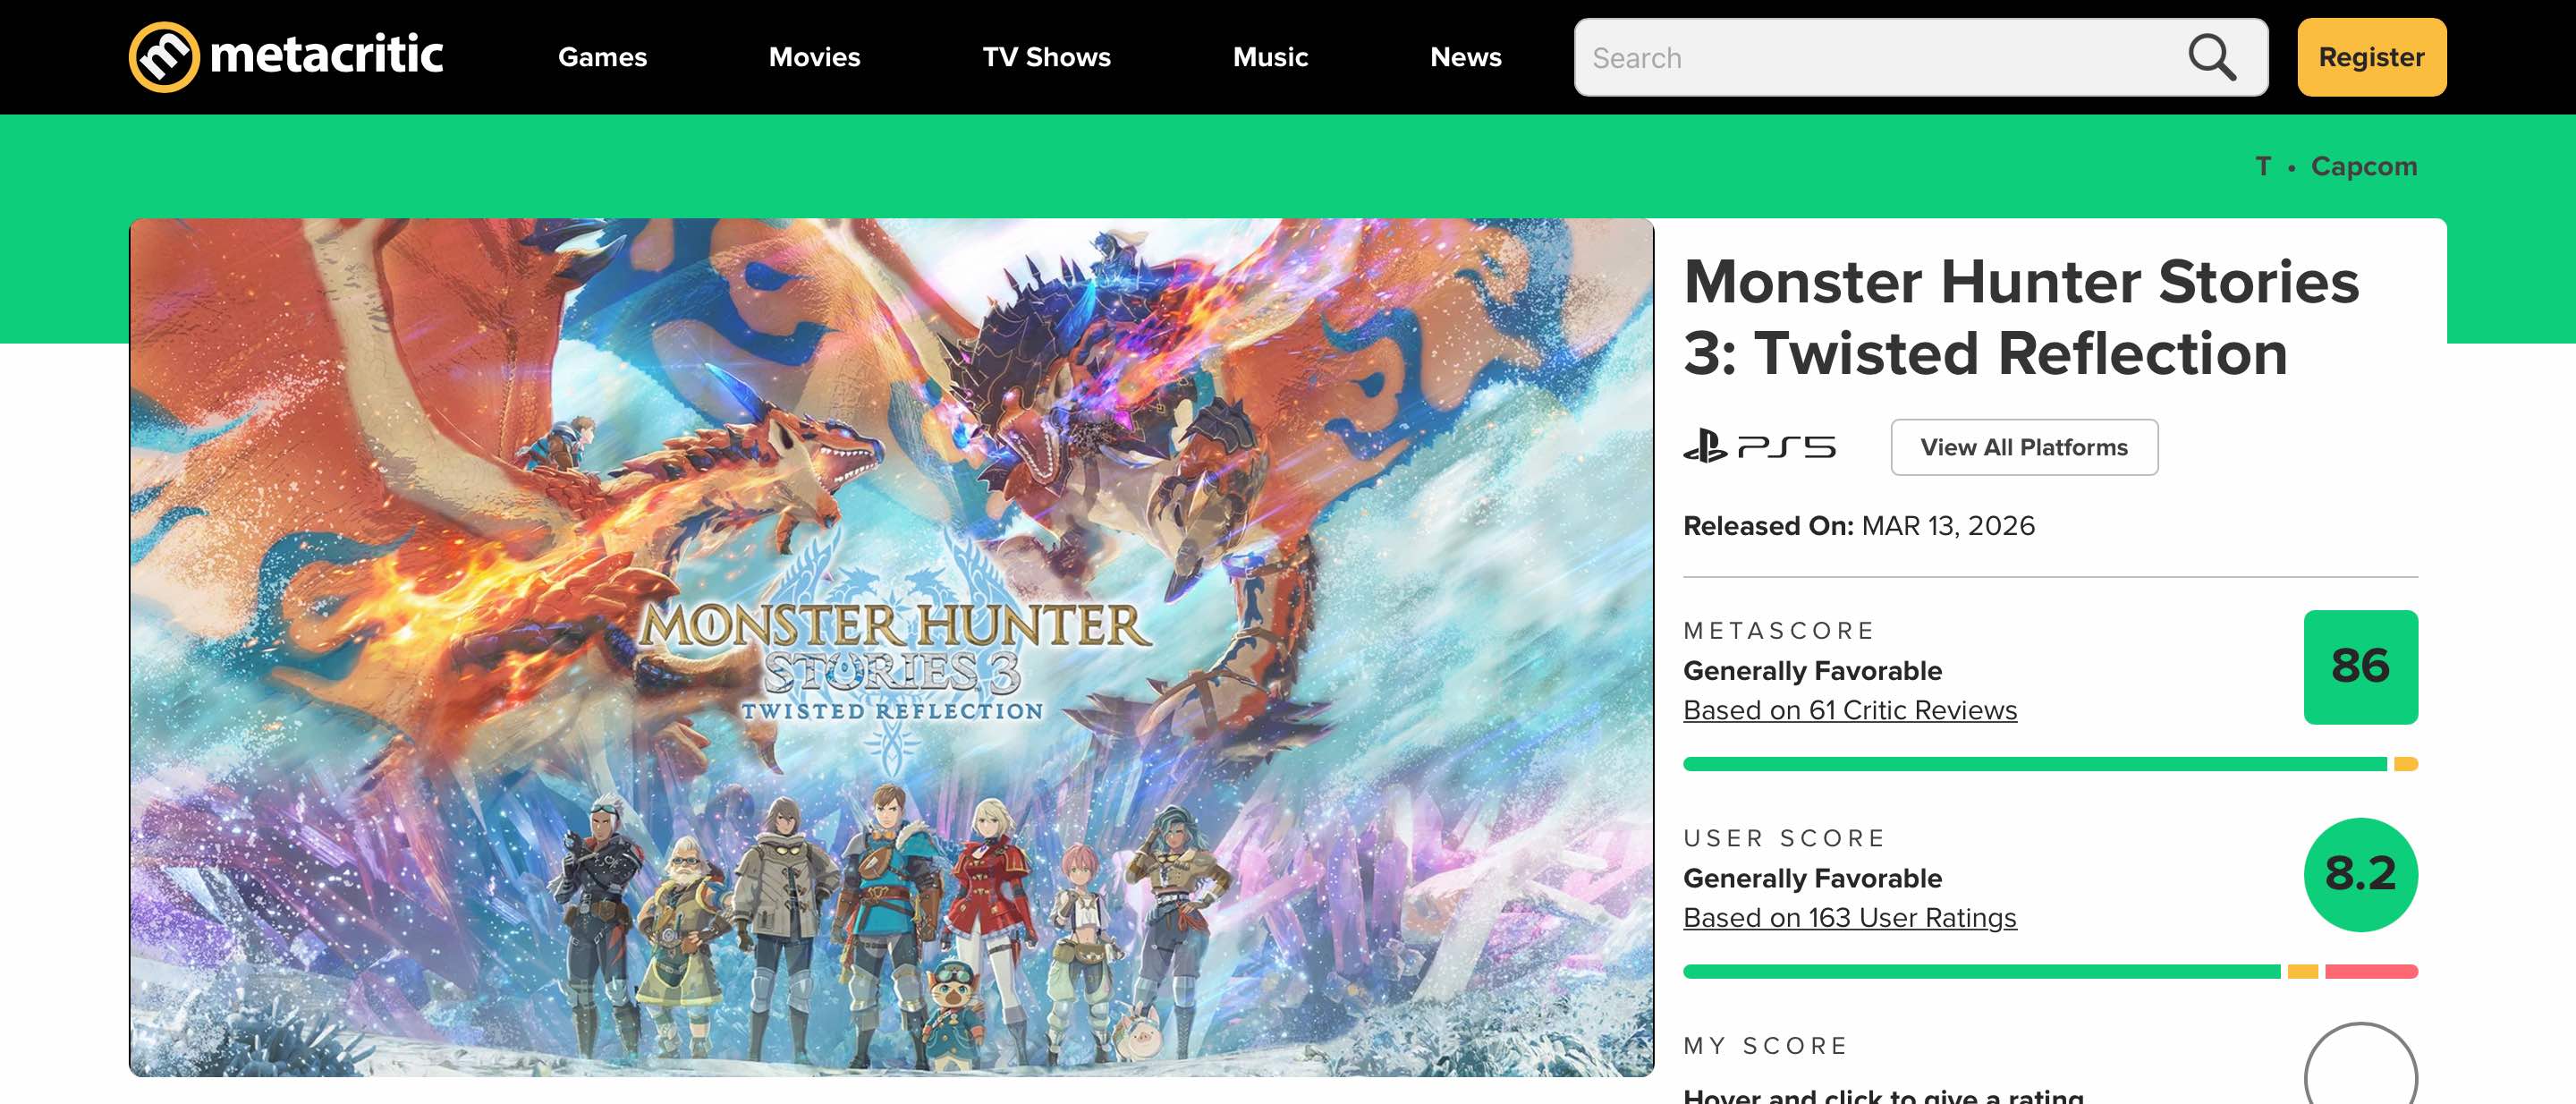Click the search magnifying glass icon
This screenshot has width=2576, height=1104.
coord(2211,57)
